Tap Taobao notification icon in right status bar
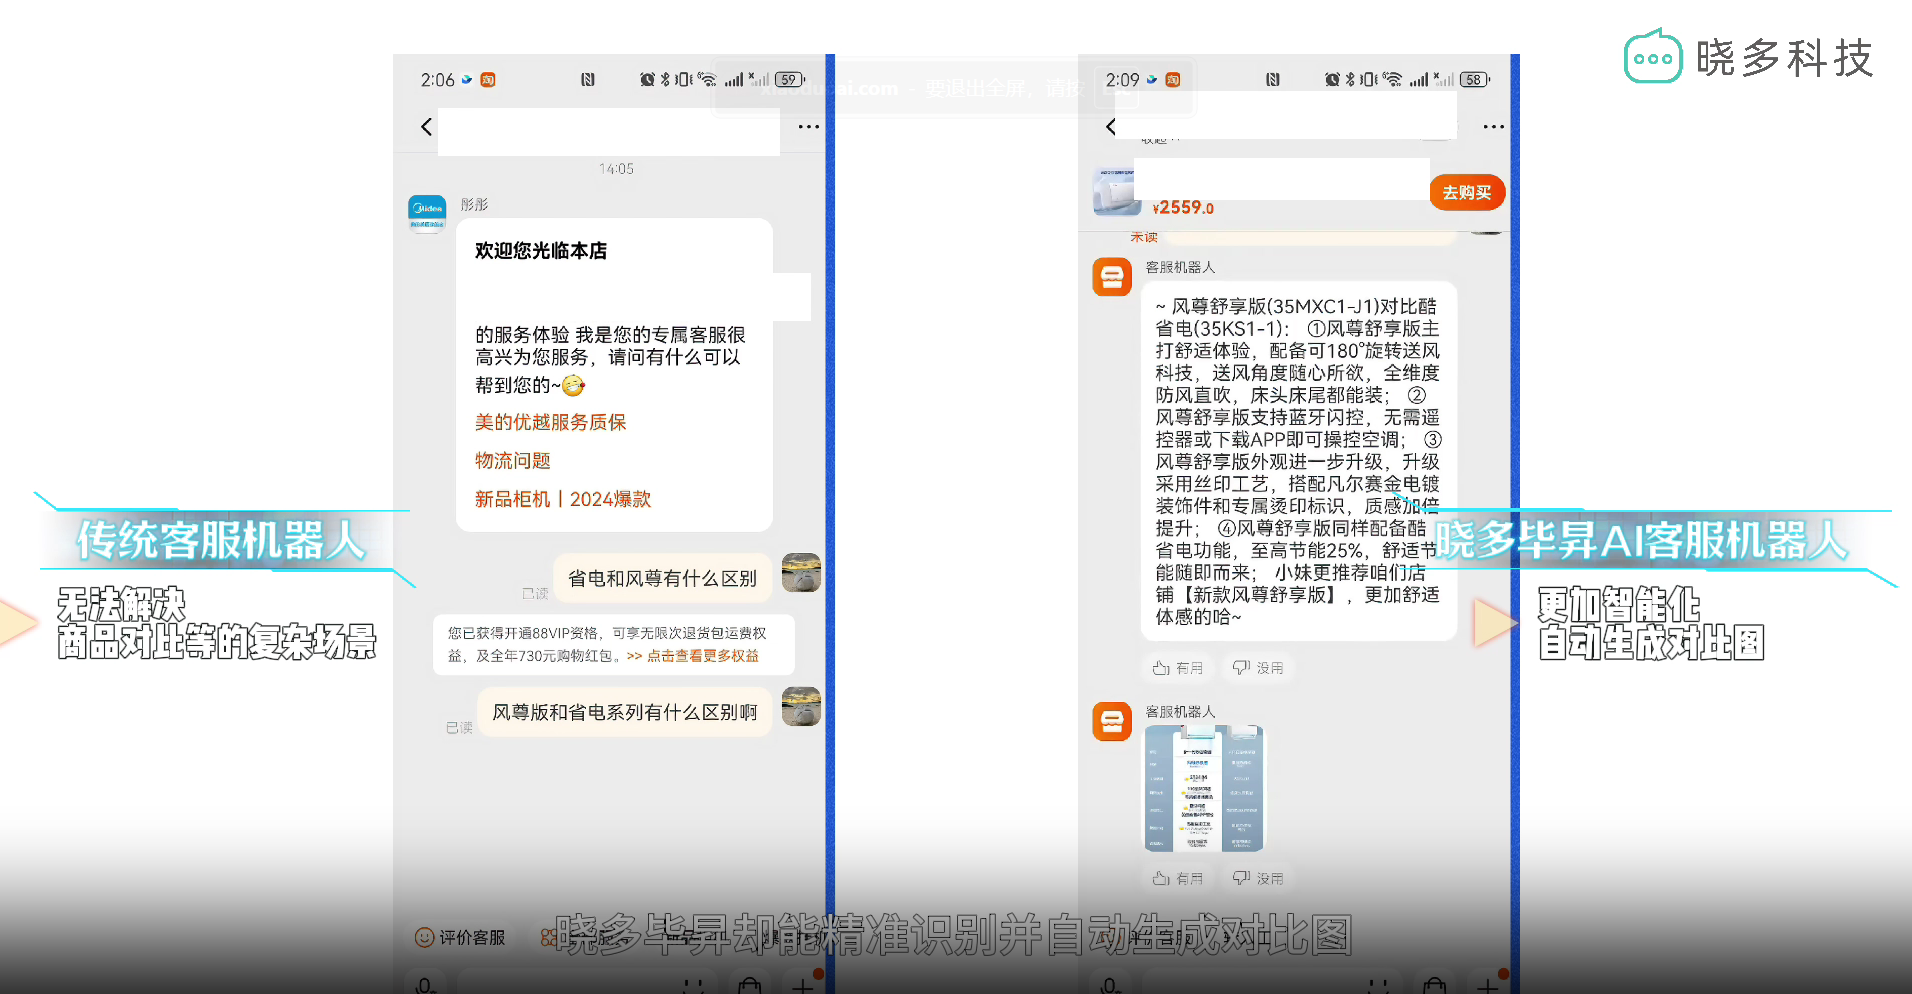The width and height of the screenshot is (1912, 994). point(1173,80)
